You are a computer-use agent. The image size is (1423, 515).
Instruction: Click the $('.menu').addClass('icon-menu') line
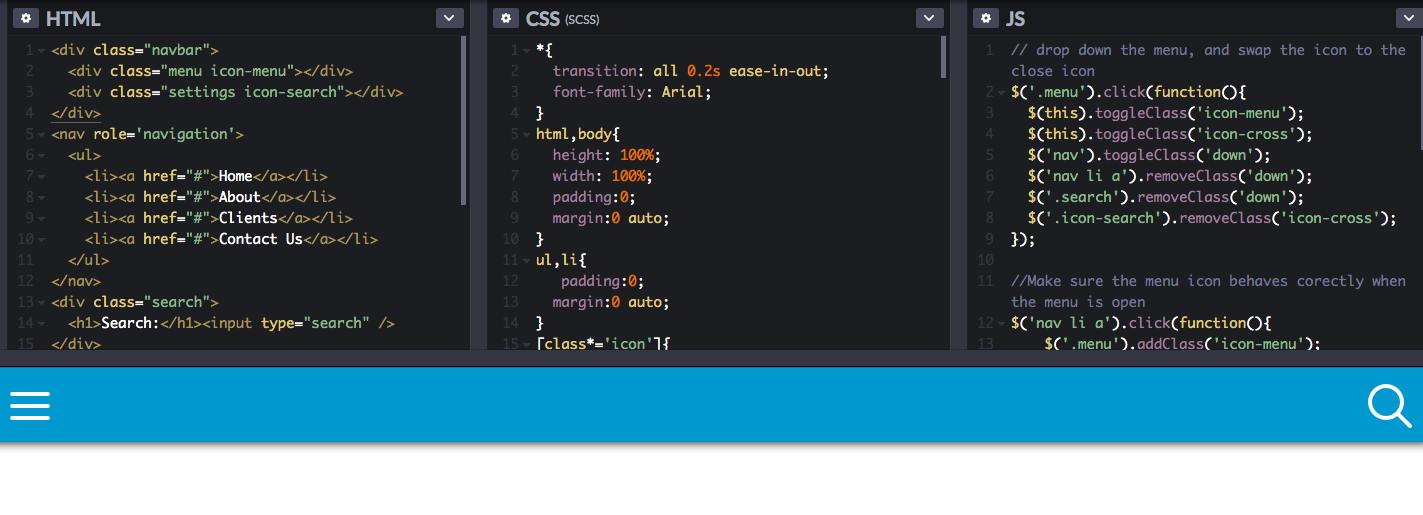tap(1183, 344)
